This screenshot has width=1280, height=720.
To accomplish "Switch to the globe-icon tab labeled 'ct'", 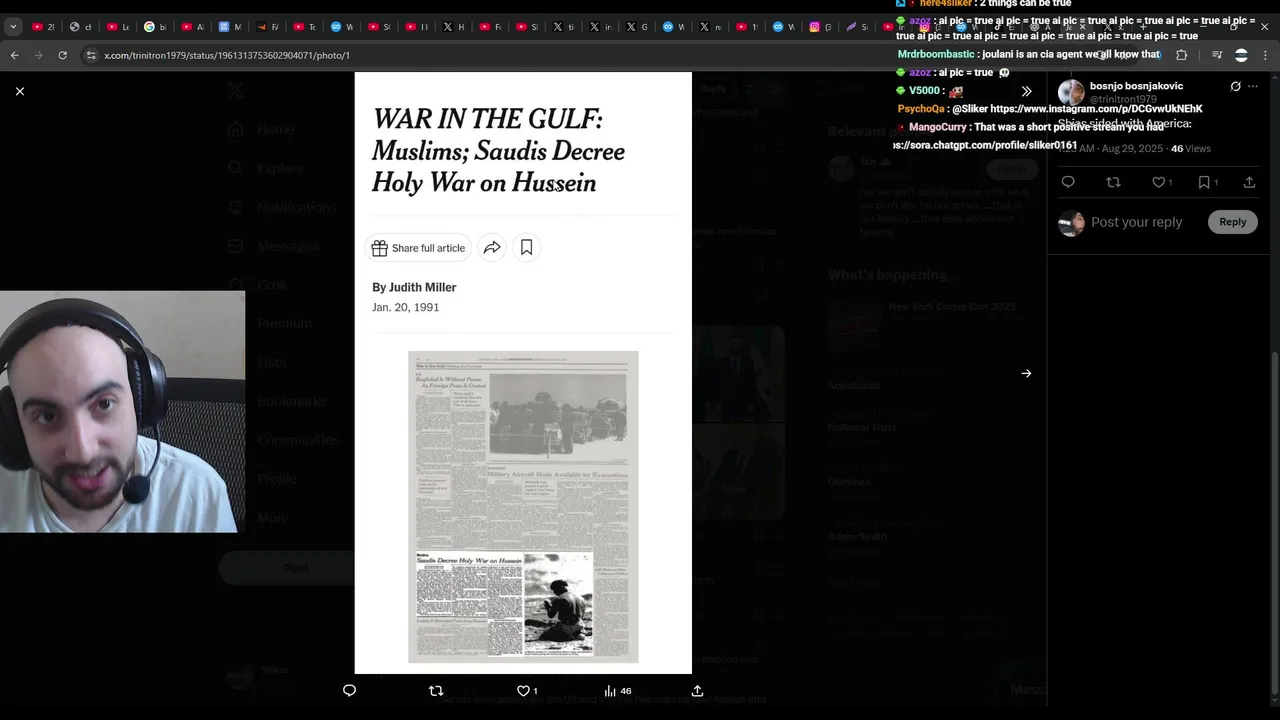I will pyautogui.click(x=81, y=27).
